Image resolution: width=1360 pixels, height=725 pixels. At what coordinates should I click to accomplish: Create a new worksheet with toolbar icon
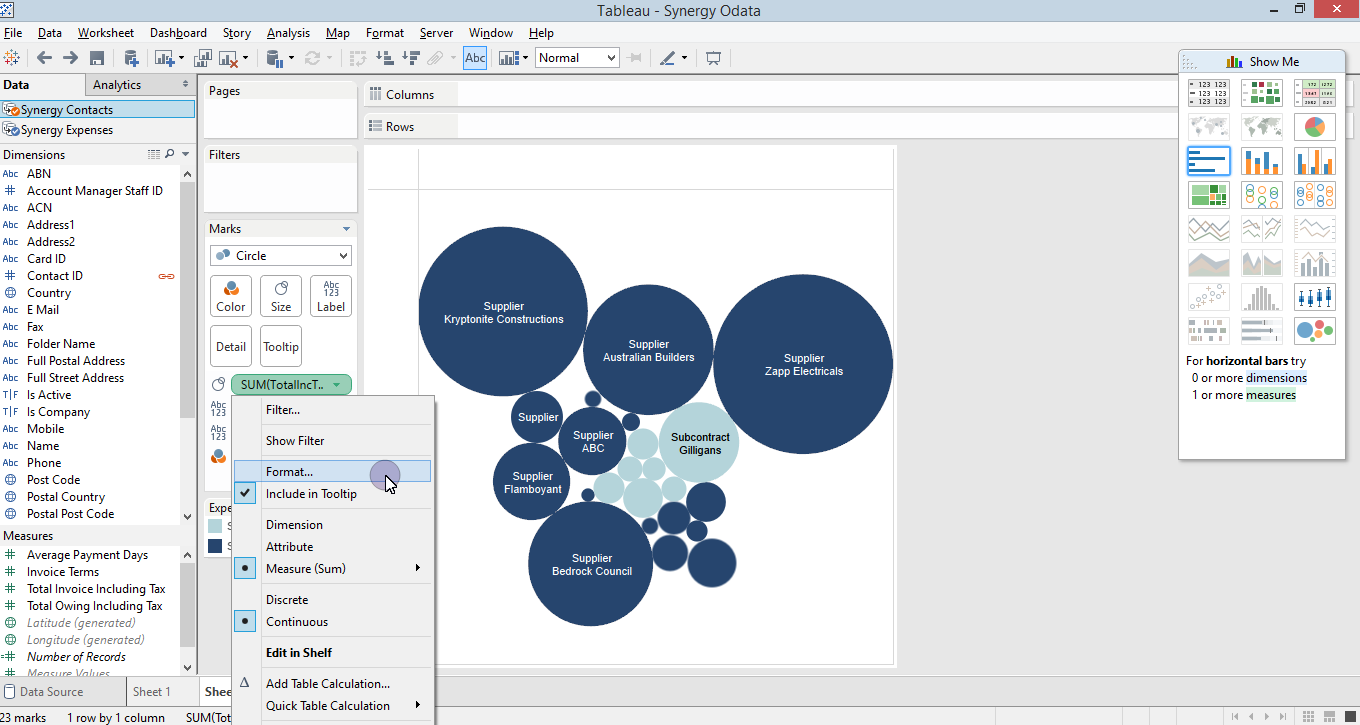(163, 58)
